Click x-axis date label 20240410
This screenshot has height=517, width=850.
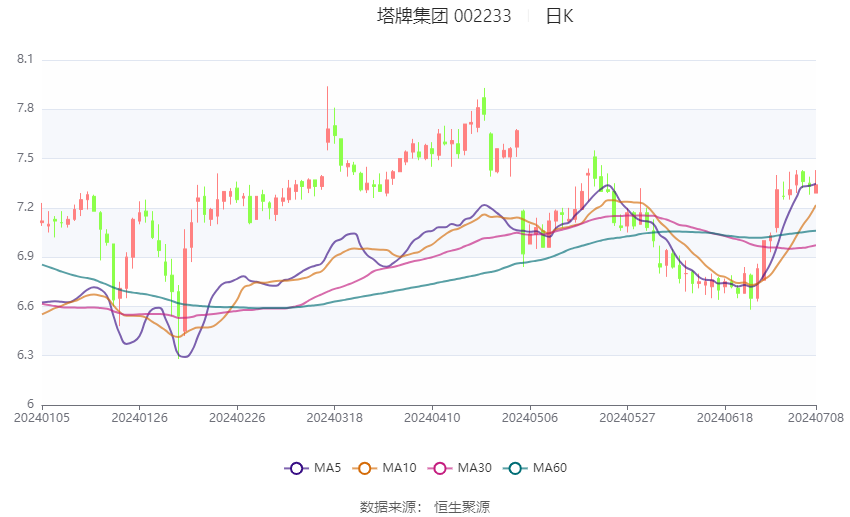432,418
